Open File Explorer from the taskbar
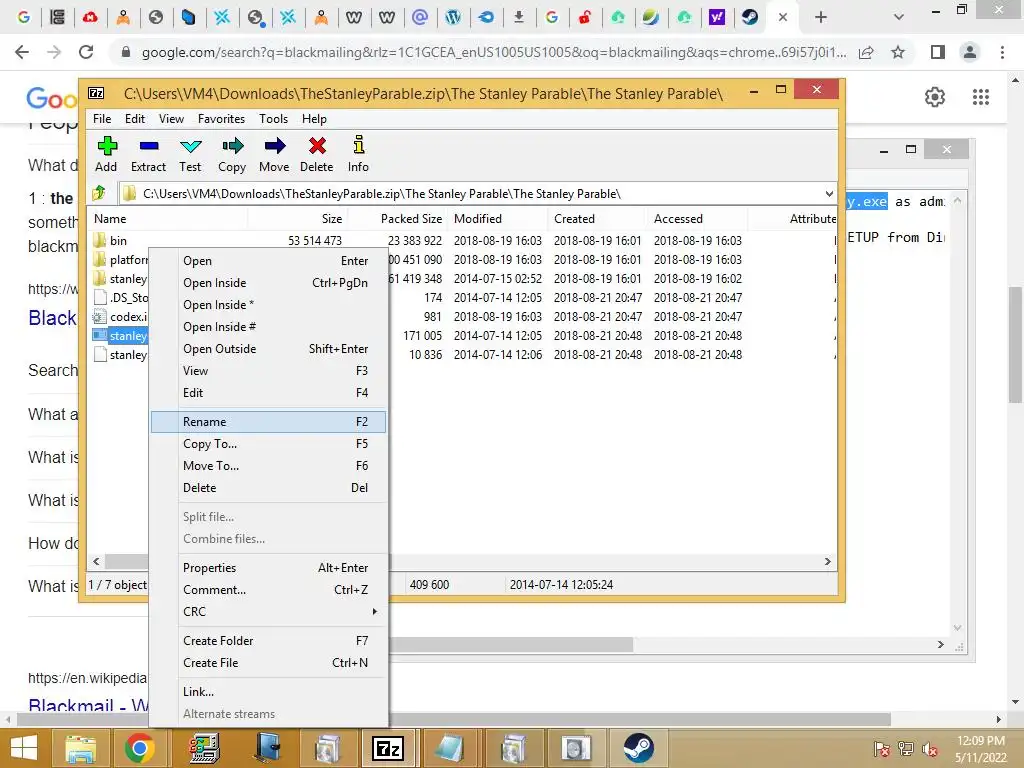This screenshot has height=768, width=1024. click(80, 748)
